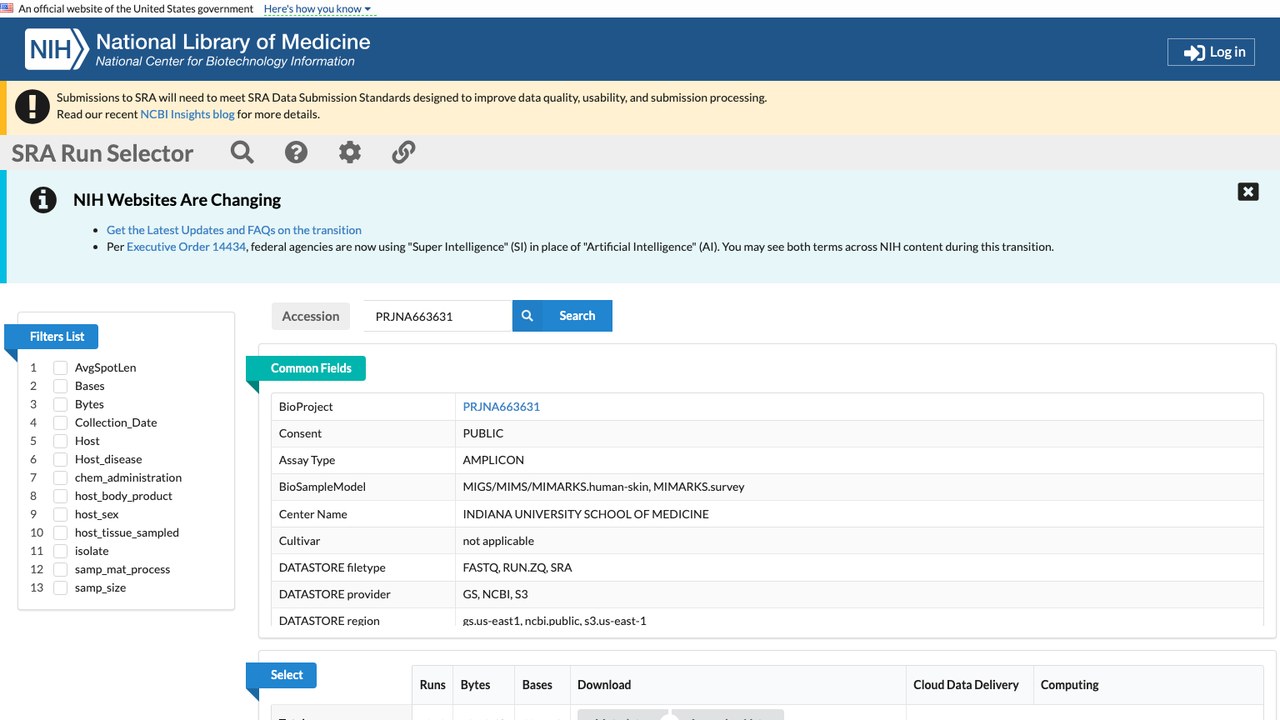Screen dimensions: 1280x720
Task: Click the SRA Run Selector title
Action: 102,153
